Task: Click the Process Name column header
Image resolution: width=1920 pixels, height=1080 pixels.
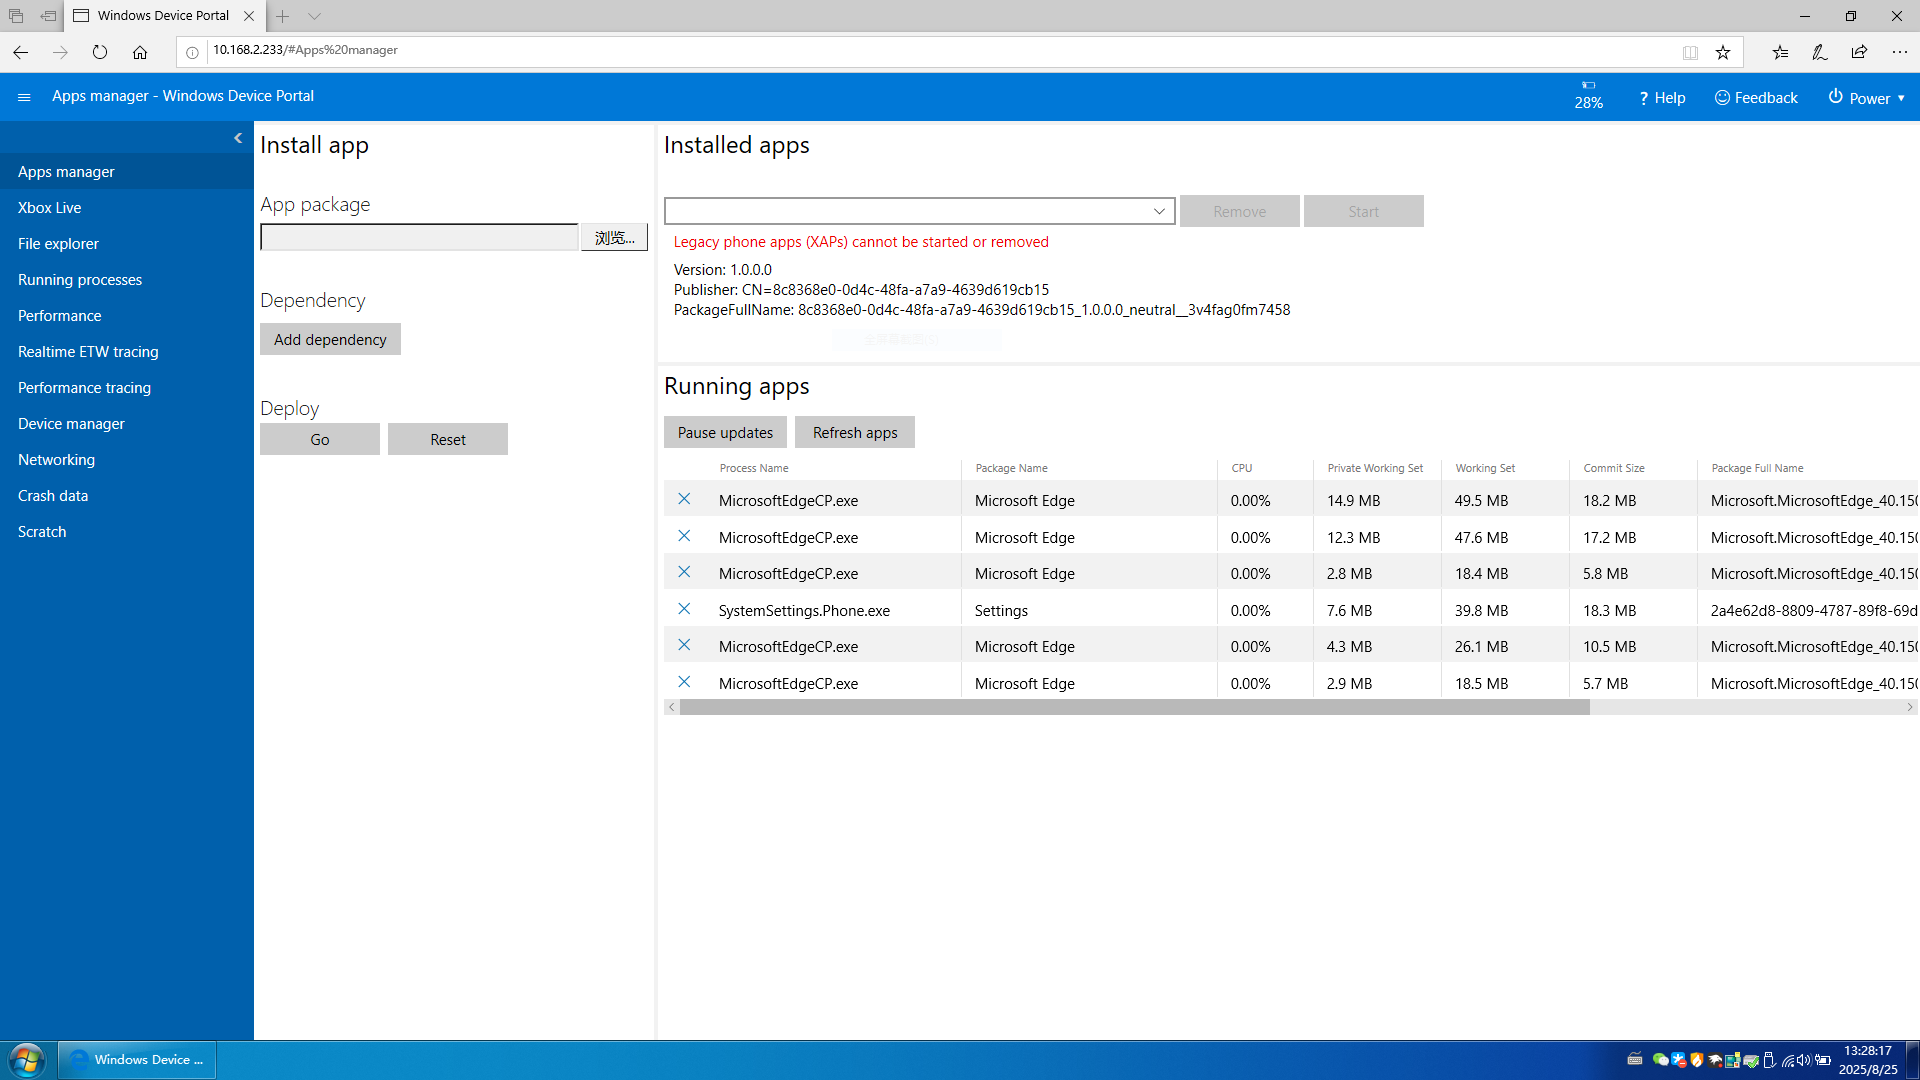Action: pyautogui.click(x=754, y=468)
